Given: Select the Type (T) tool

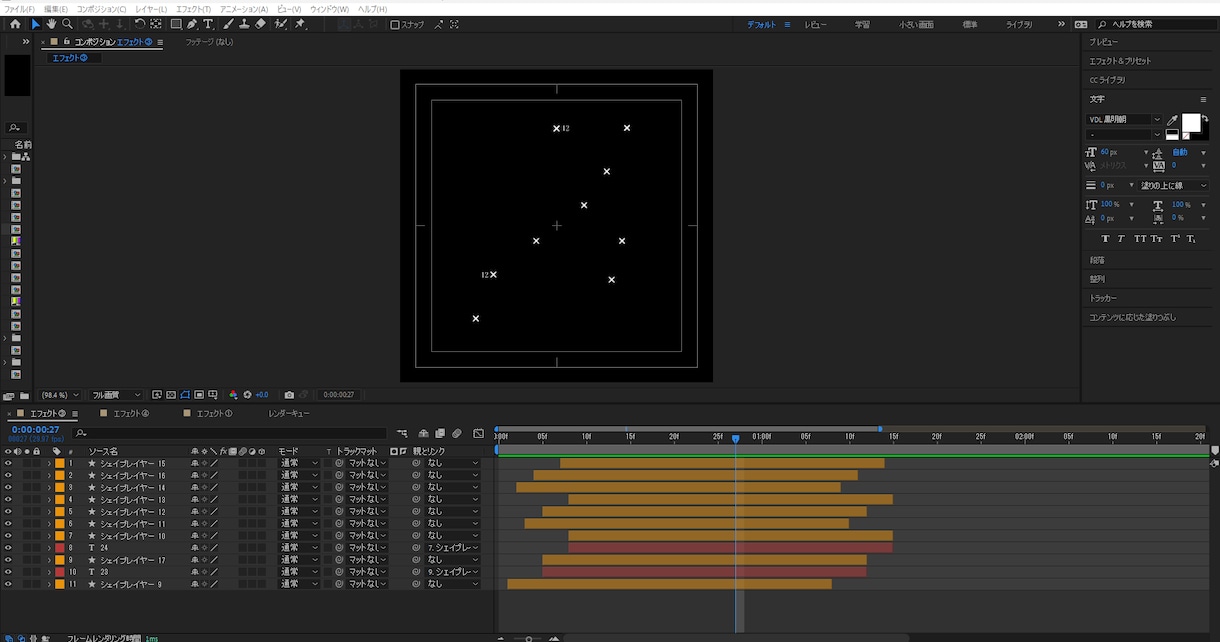Looking at the screenshot, I should (208, 24).
